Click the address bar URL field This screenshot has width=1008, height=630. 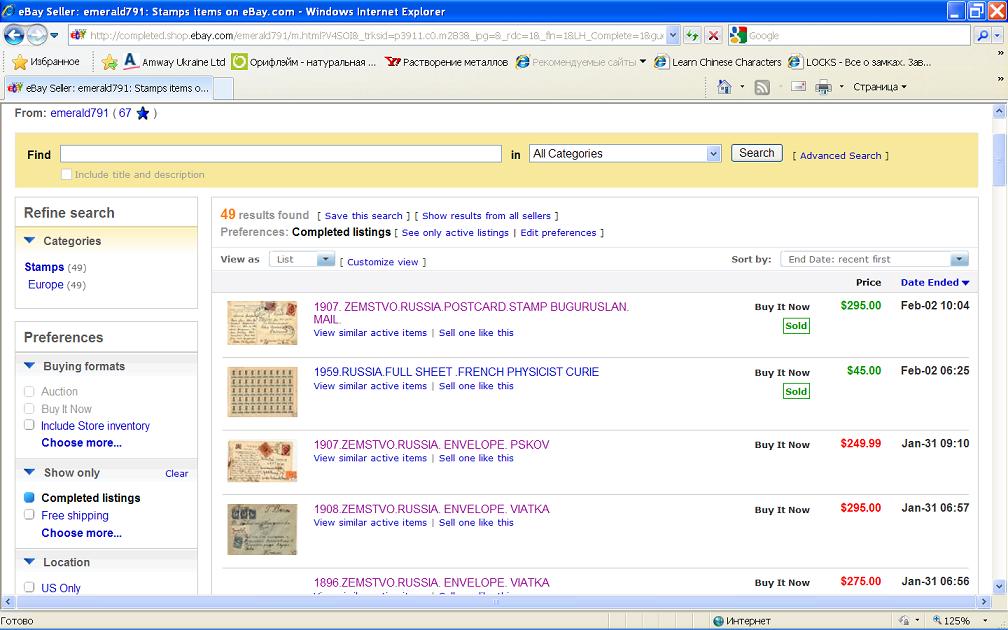point(375,35)
